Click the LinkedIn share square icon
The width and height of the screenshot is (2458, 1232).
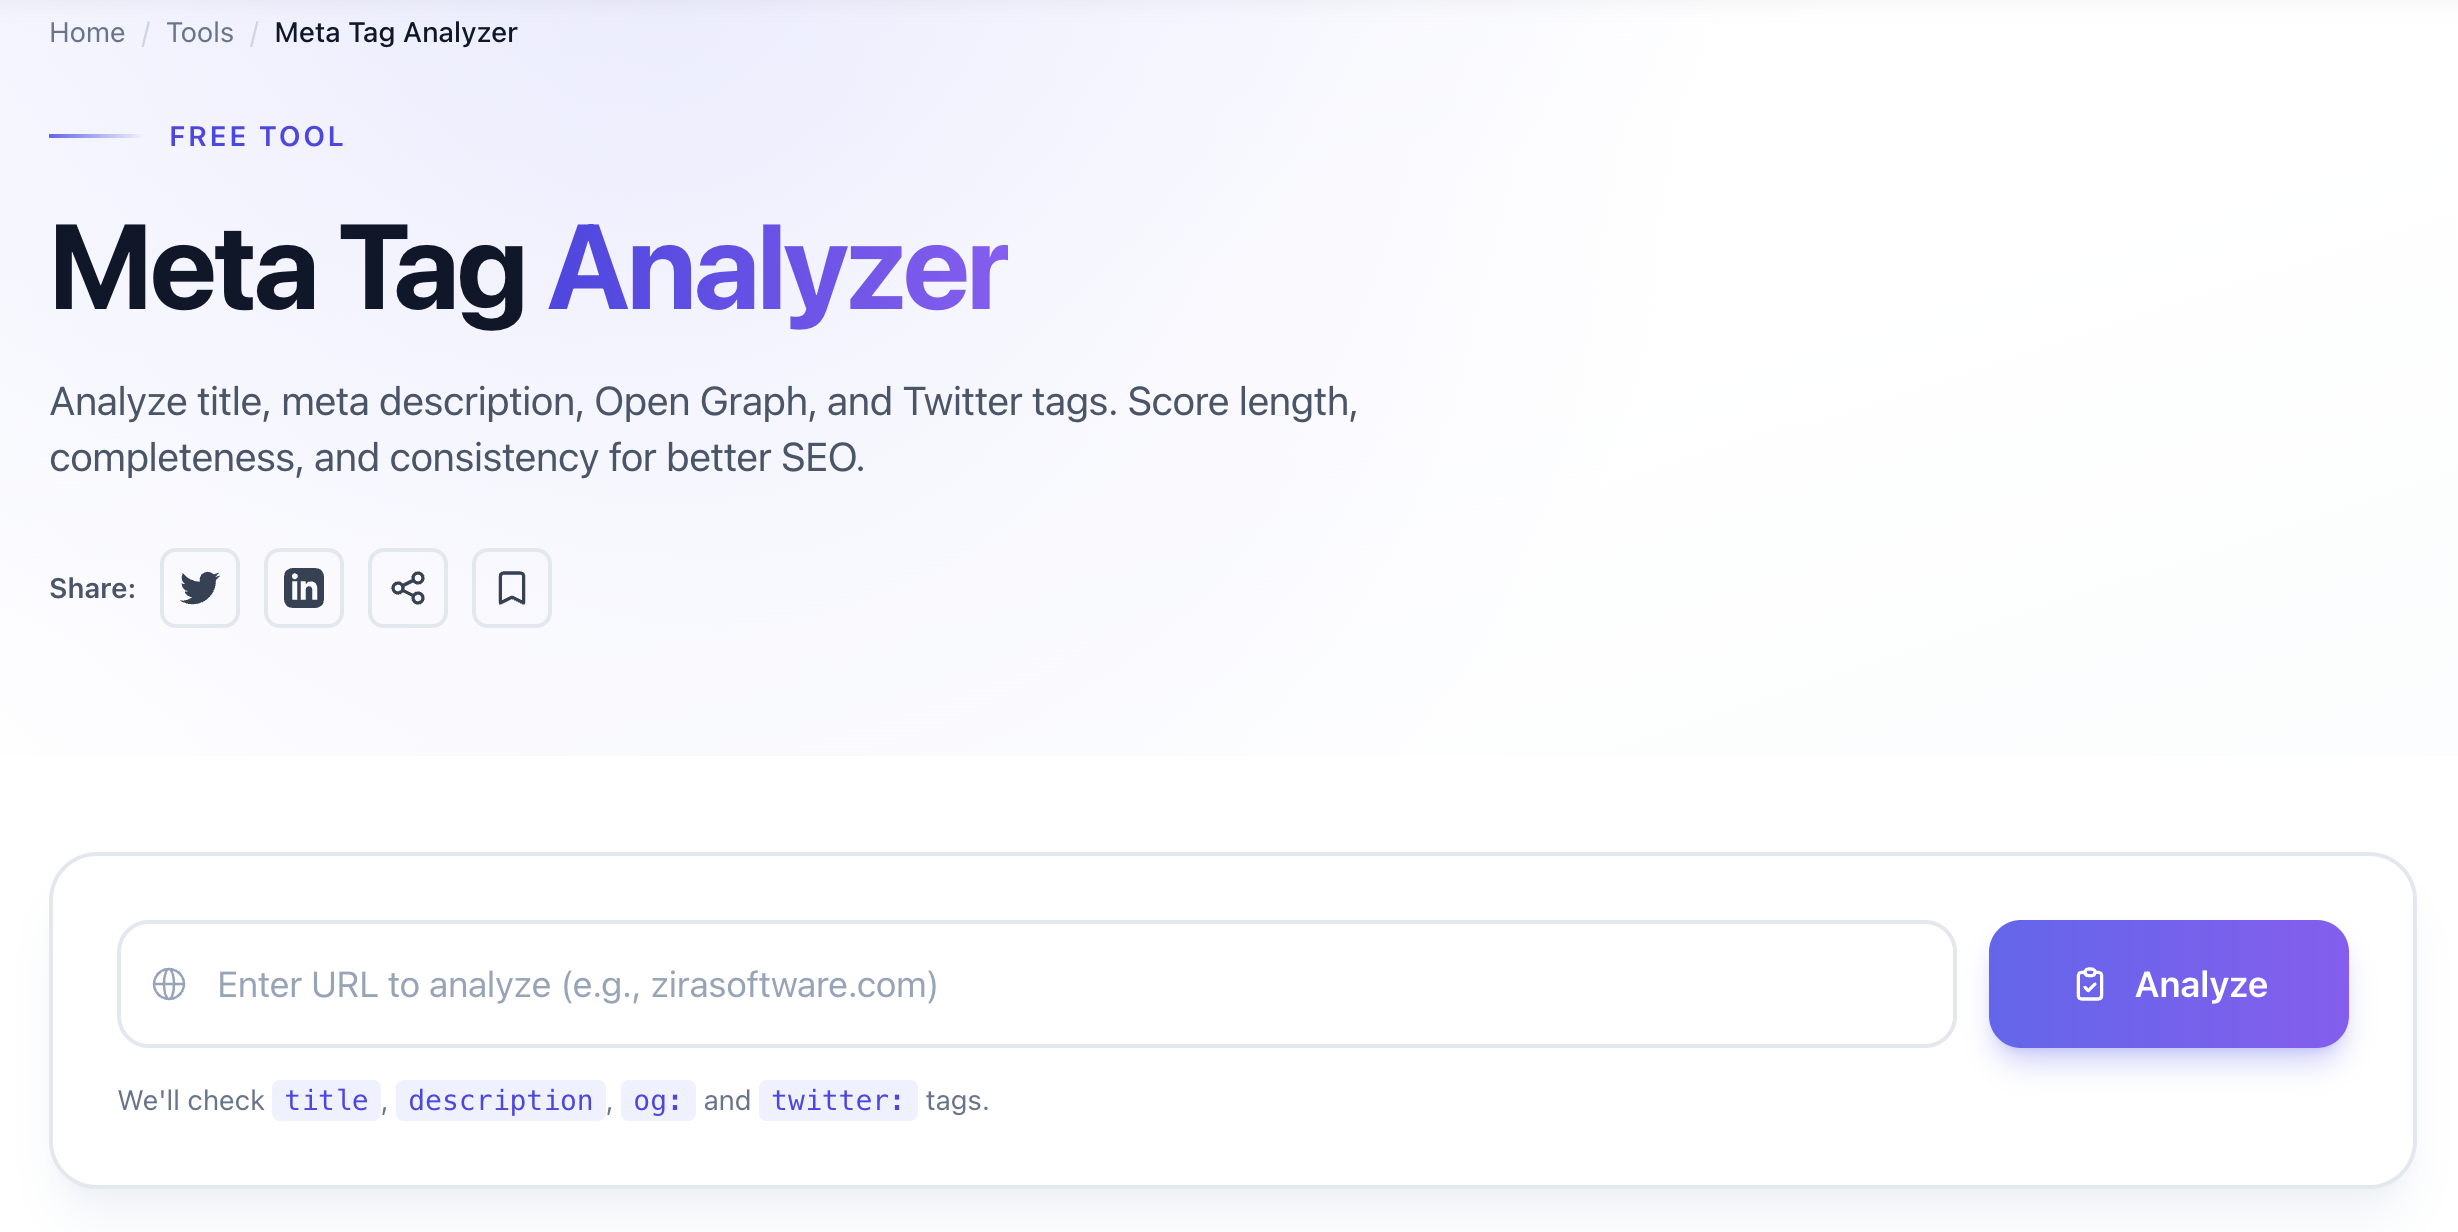pyautogui.click(x=303, y=588)
